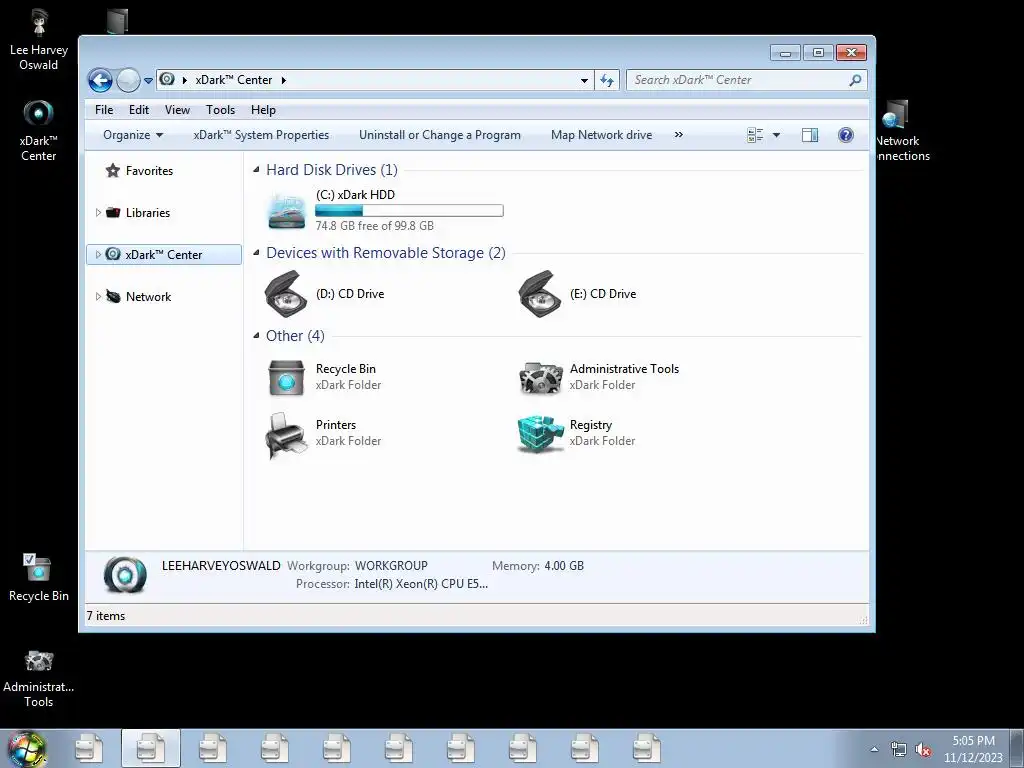This screenshot has height=768, width=1024.
Task: Select the Registry cubes icon
Action: (x=540, y=434)
